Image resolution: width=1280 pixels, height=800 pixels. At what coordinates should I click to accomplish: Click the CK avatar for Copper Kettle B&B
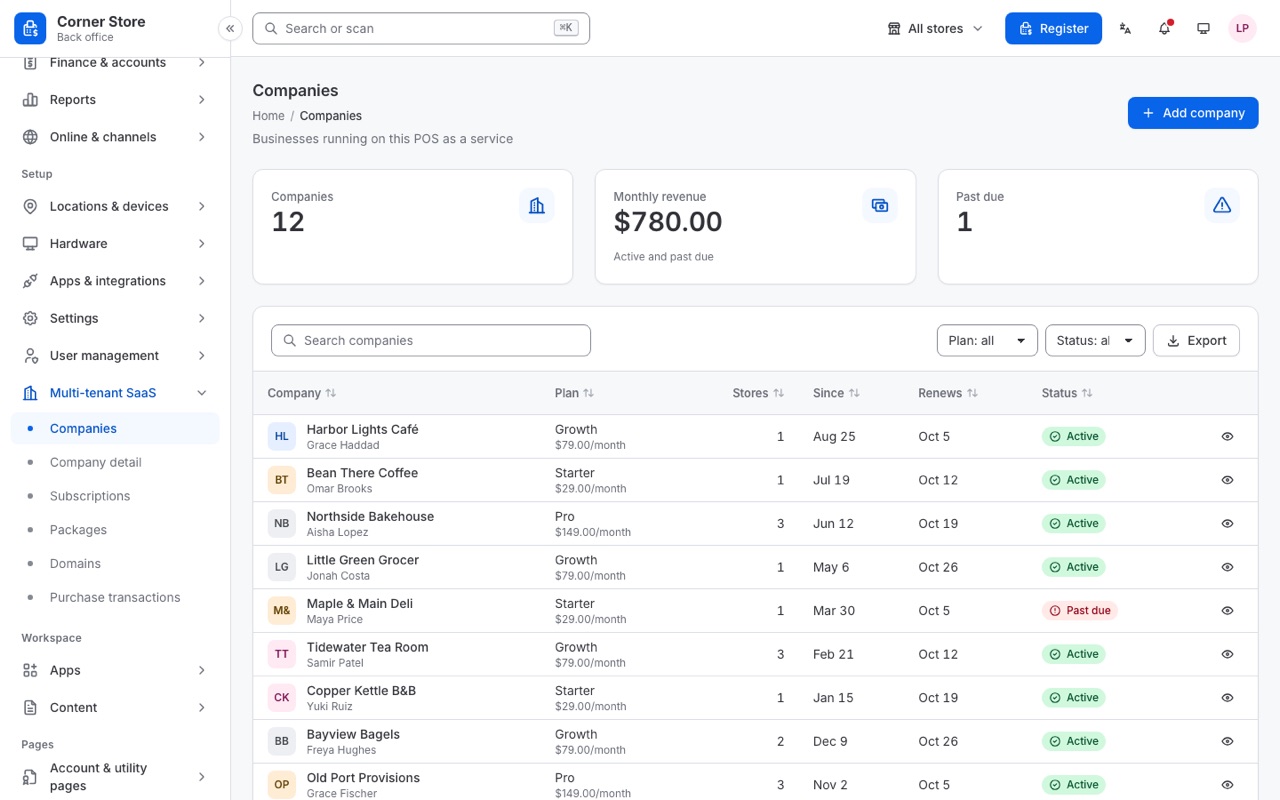click(282, 697)
